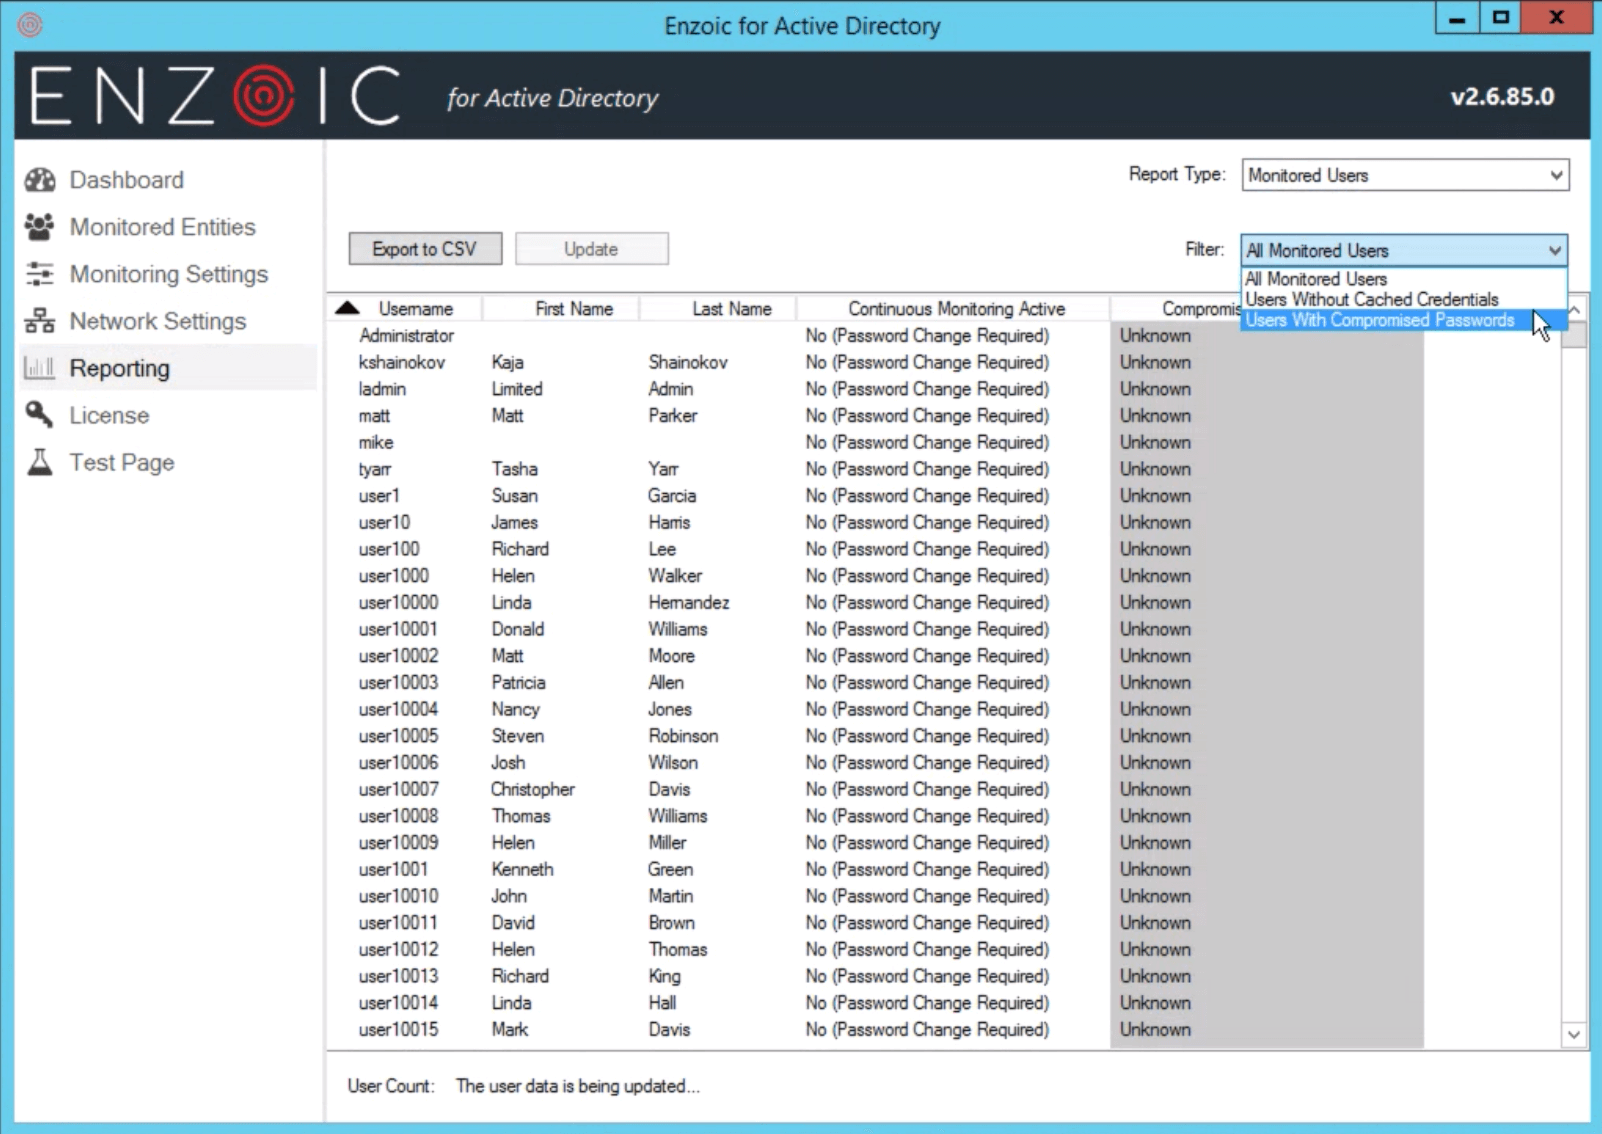Image resolution: width=1602 pixels, height=1134 pixels.
Task: Click first name Josh
Action: [508, 762]
